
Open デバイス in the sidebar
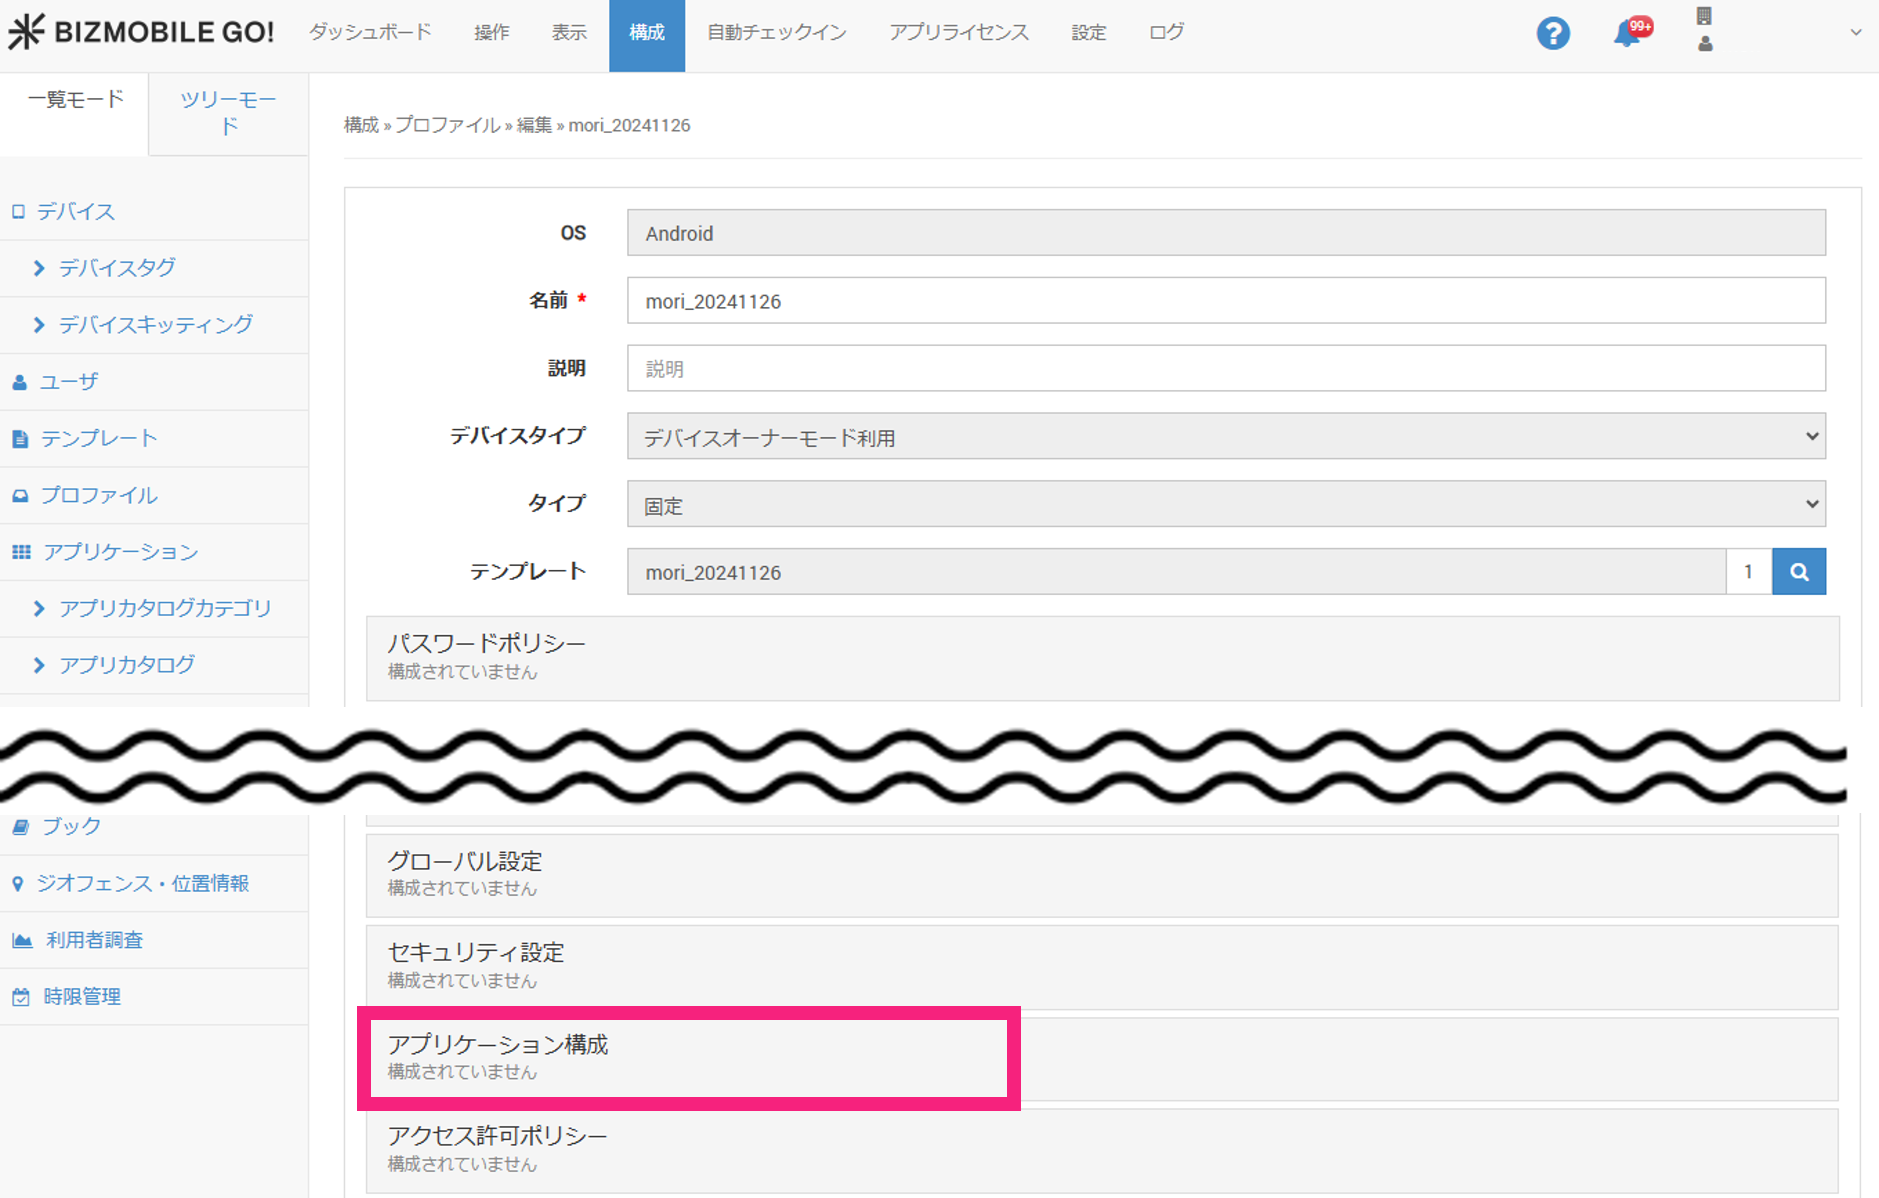[75, 212]
